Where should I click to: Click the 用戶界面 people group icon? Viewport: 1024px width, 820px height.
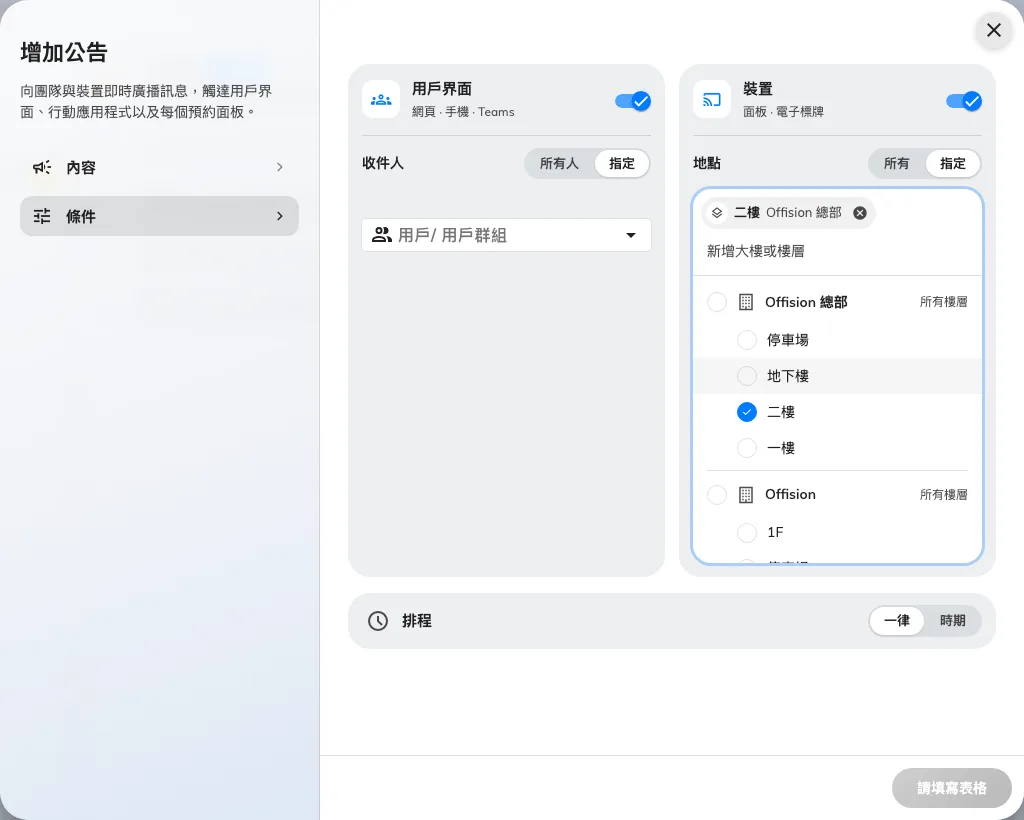click(x=381, y=100)
